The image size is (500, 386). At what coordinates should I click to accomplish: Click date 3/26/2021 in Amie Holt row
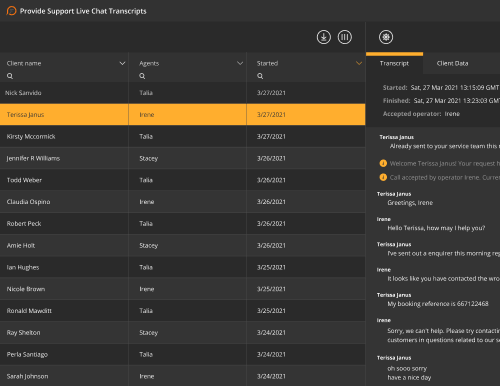click(271, 245)
